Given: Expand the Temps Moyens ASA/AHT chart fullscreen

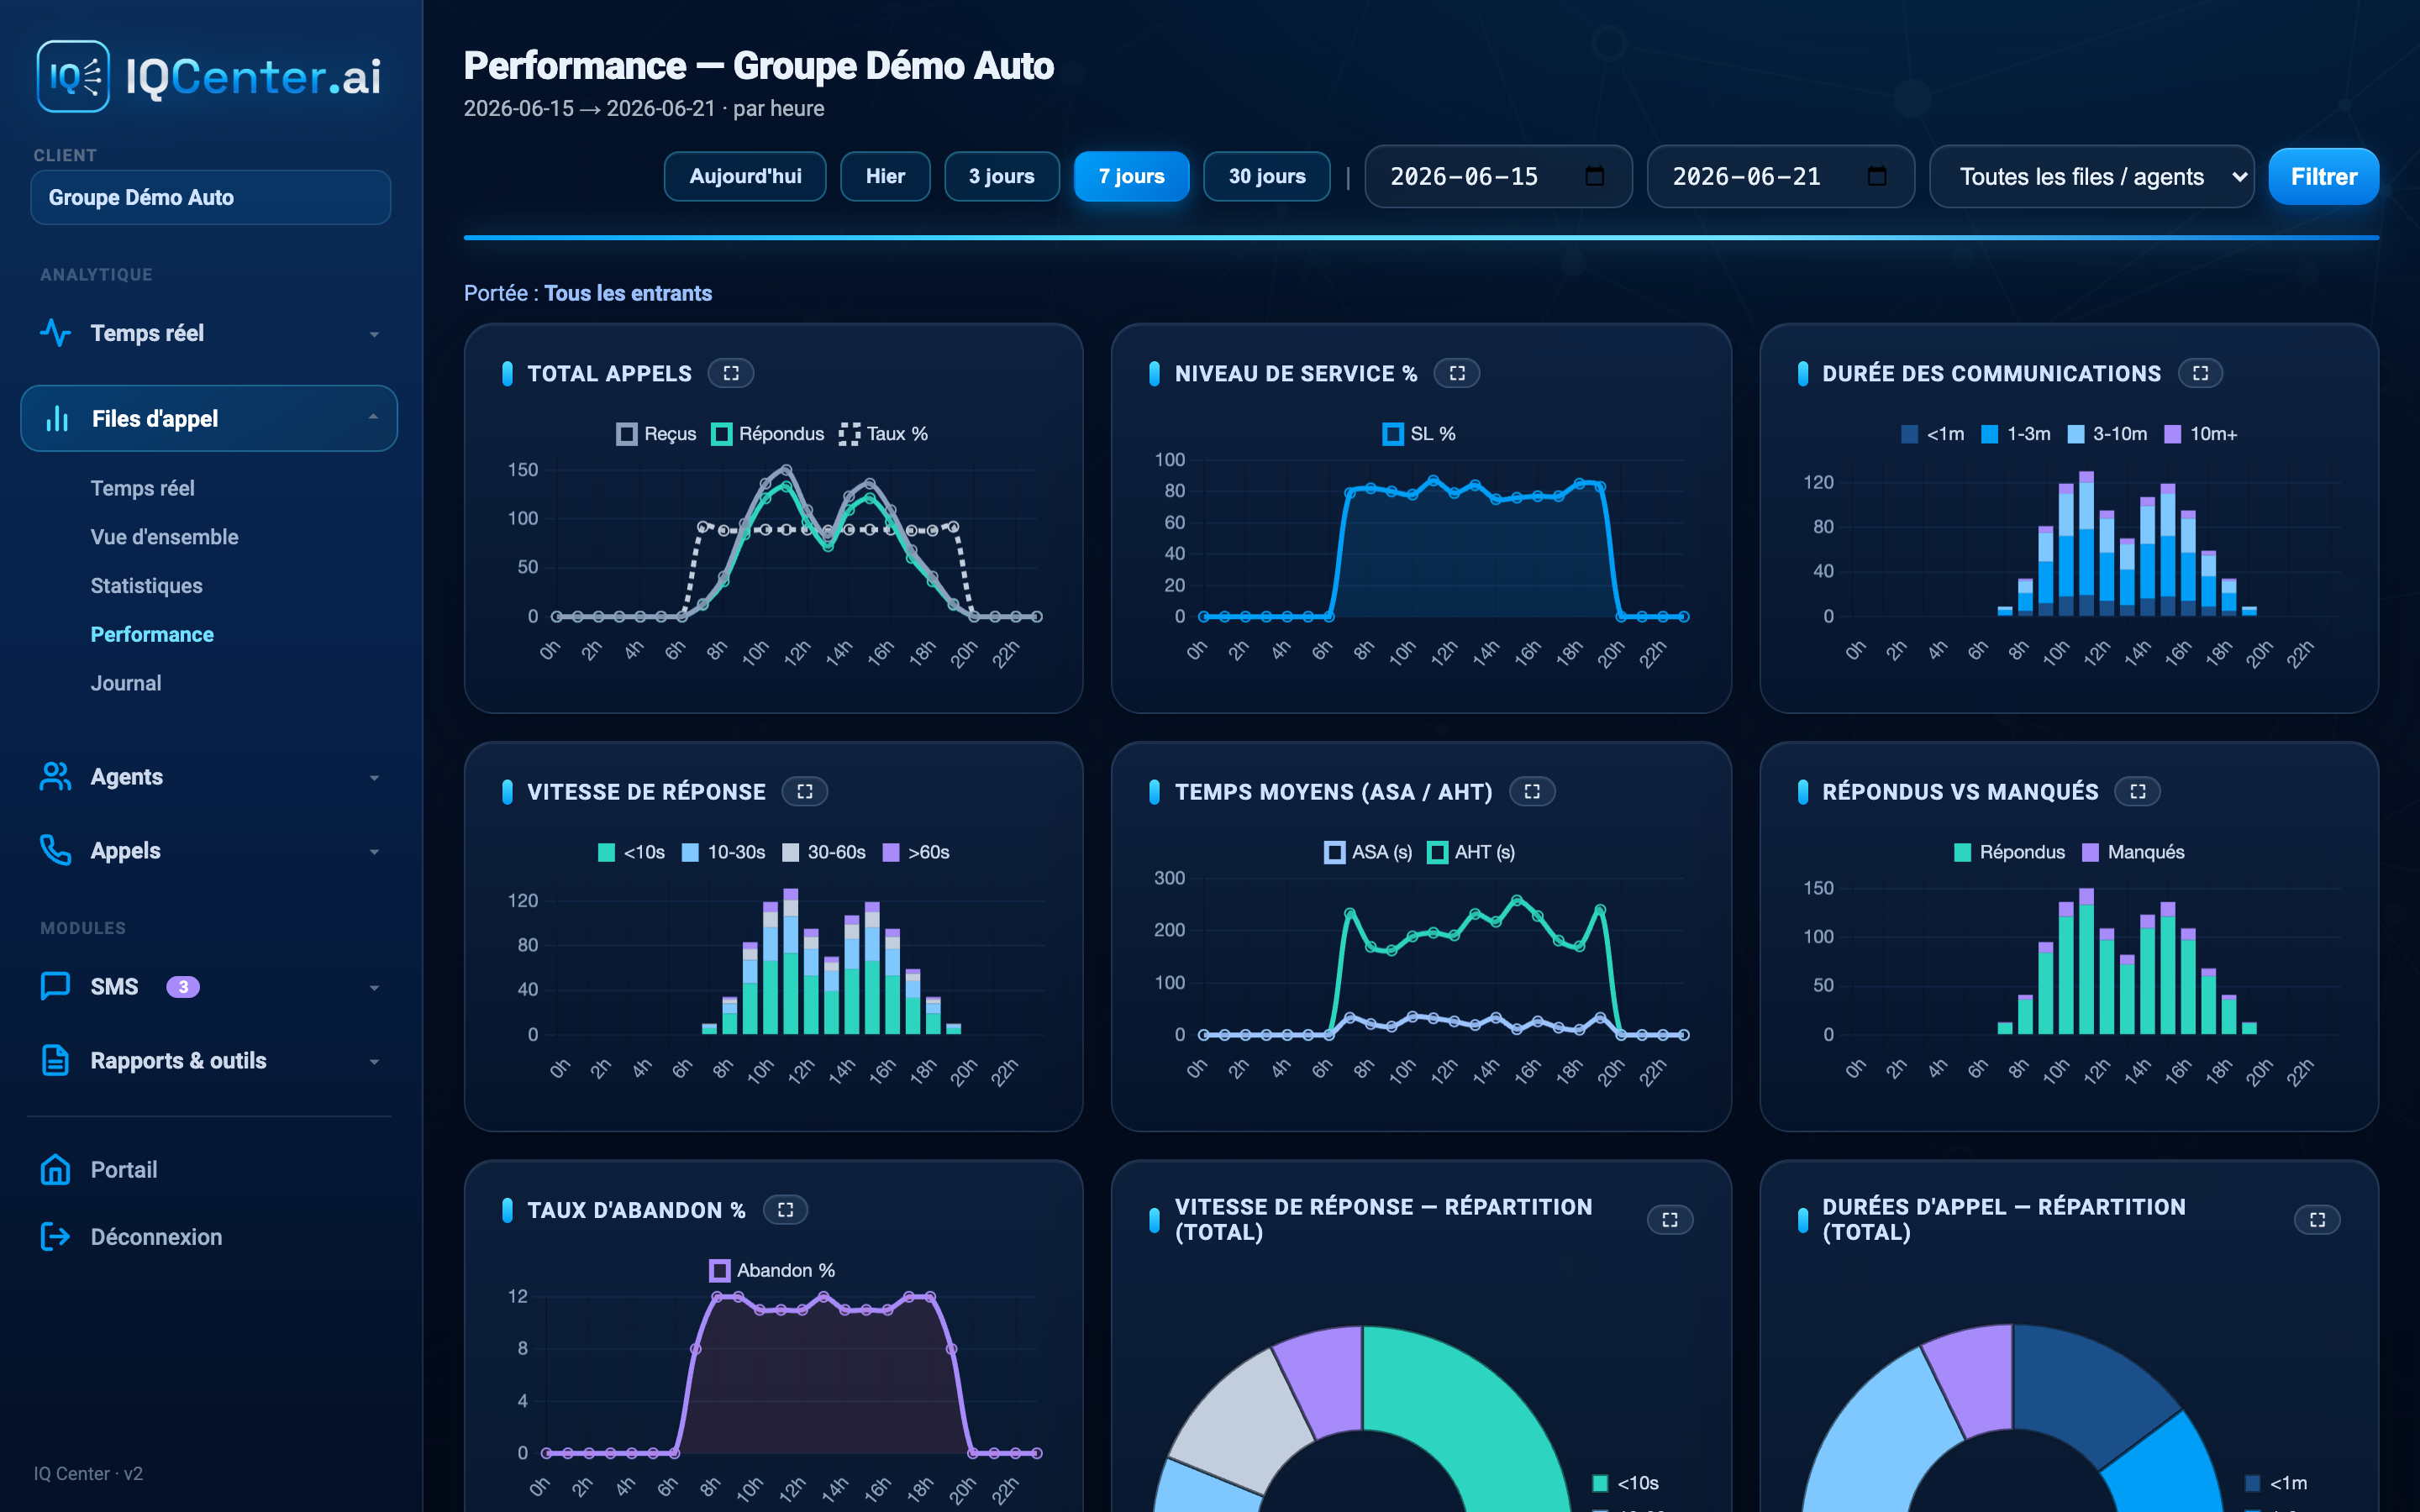Looking at the screenshot, I should [1532, 792].
